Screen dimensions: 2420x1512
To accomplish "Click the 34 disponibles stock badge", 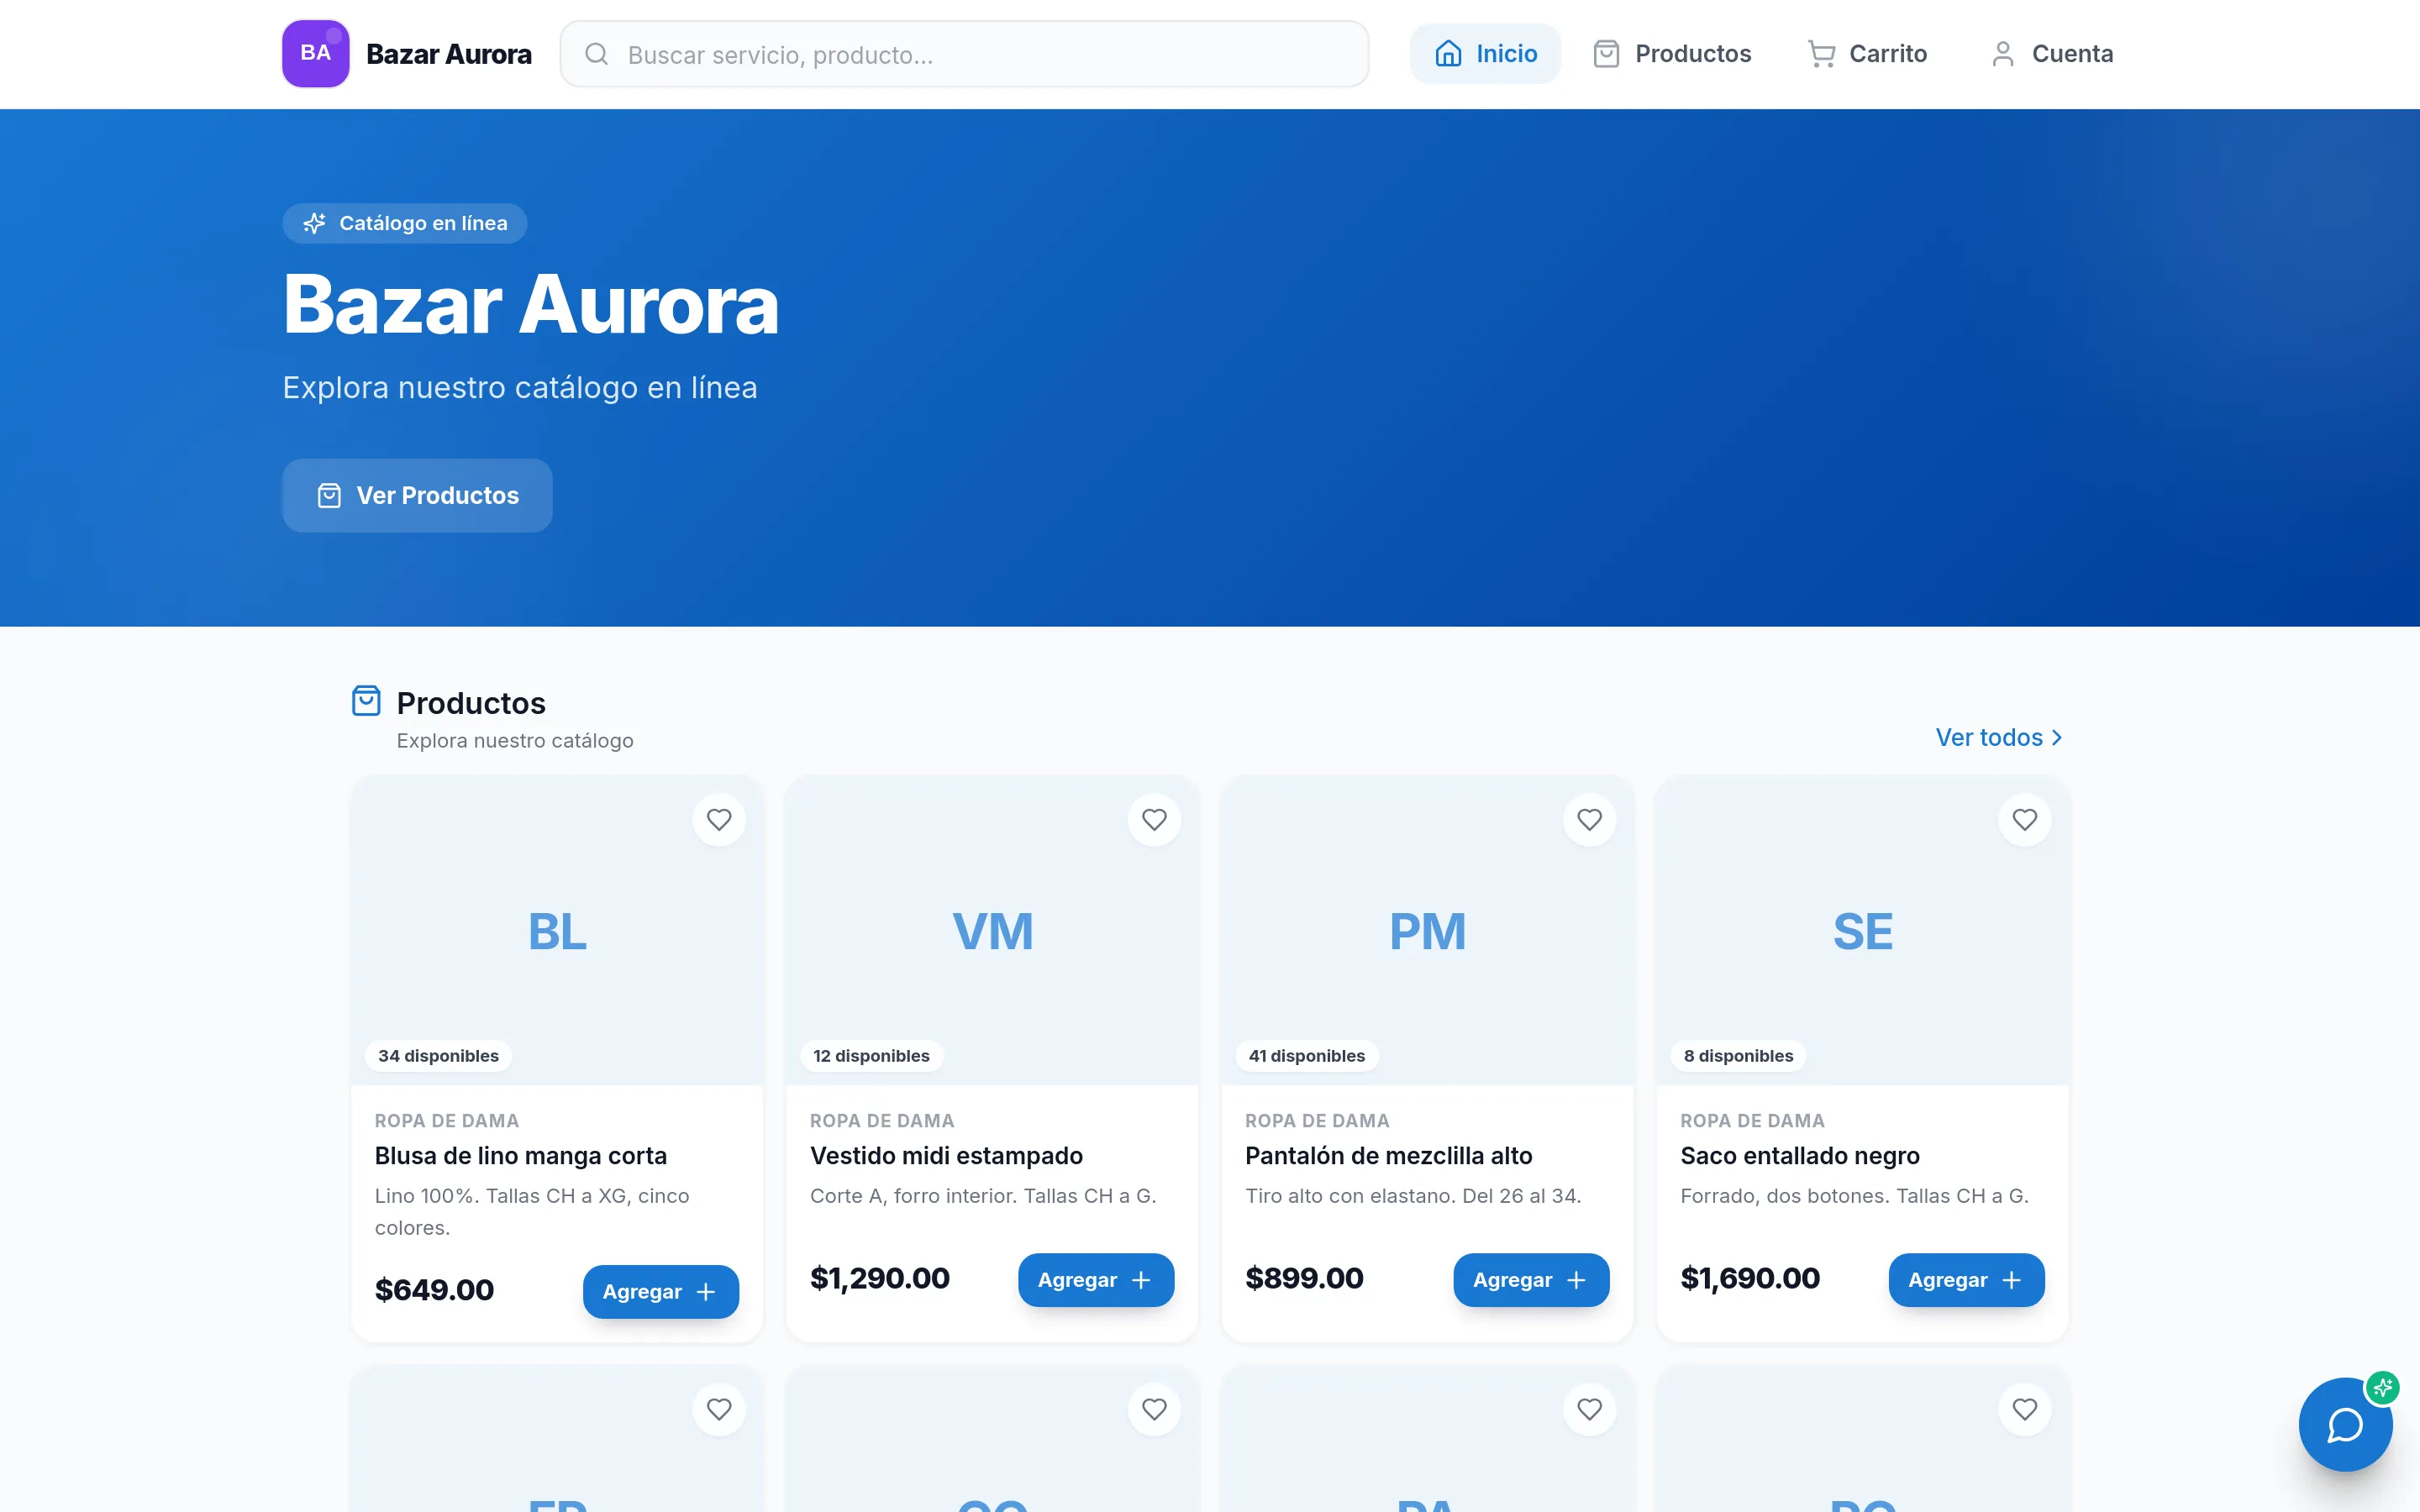I will click(438, 1056).
